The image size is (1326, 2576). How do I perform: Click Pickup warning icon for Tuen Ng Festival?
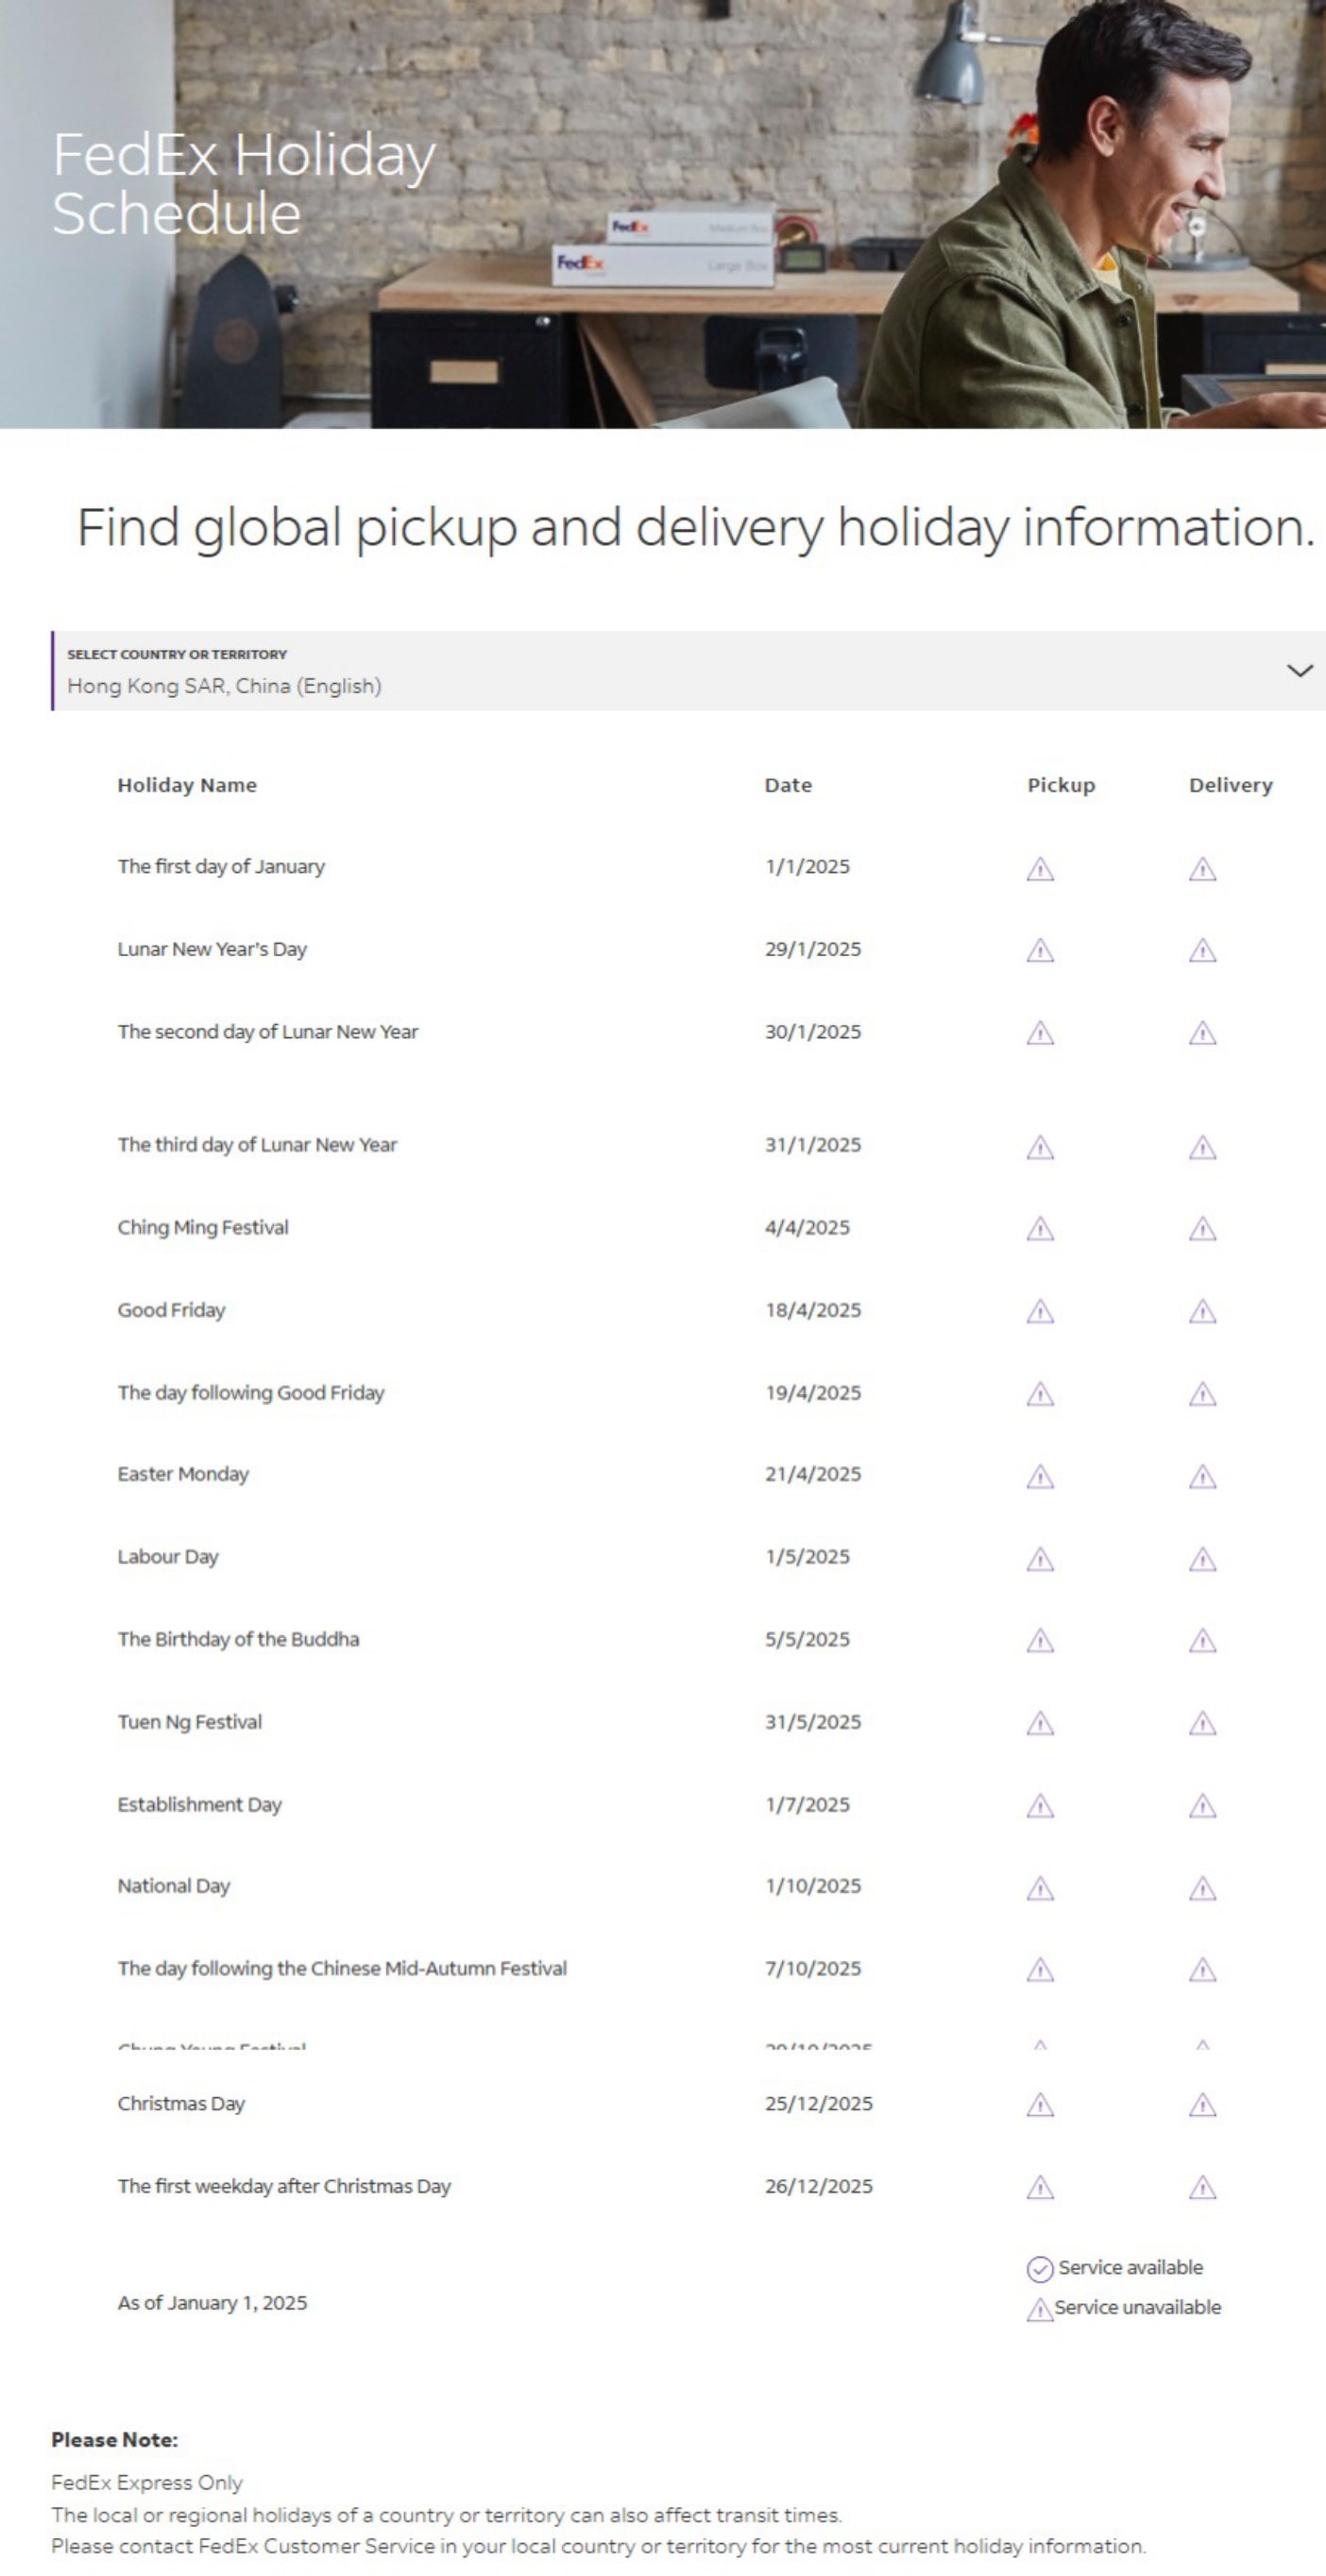click(x=1040, y=1723)
